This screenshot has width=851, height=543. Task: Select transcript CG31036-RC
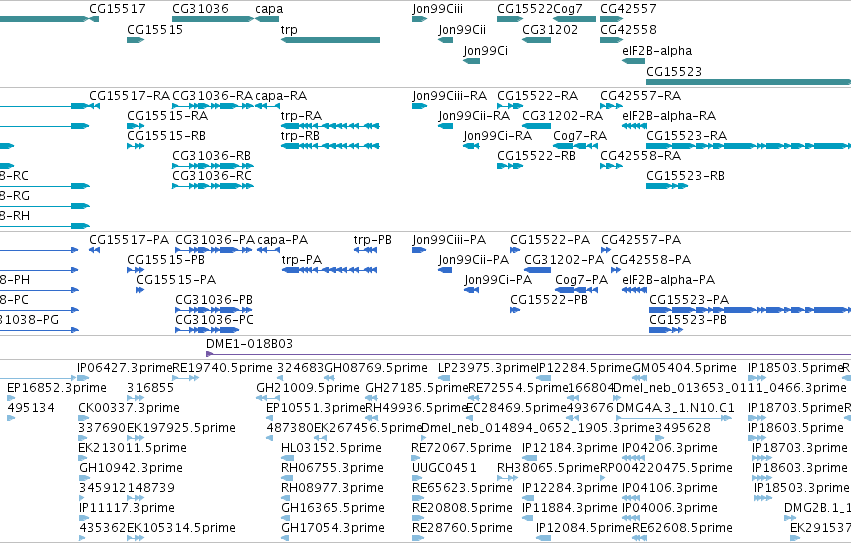[213, 186]
